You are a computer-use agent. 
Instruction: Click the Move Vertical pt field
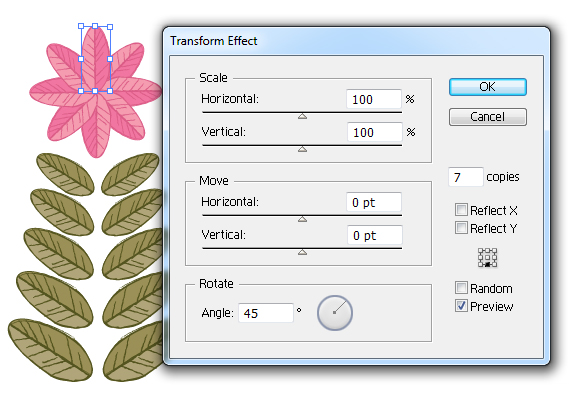point(374,235)
